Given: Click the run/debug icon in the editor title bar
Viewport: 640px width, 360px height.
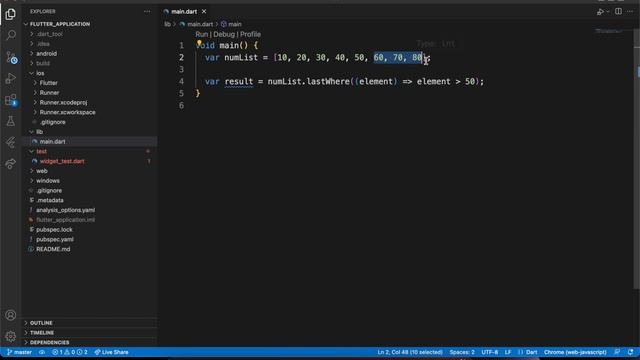Looking at the screenshot, I should 600,12.
